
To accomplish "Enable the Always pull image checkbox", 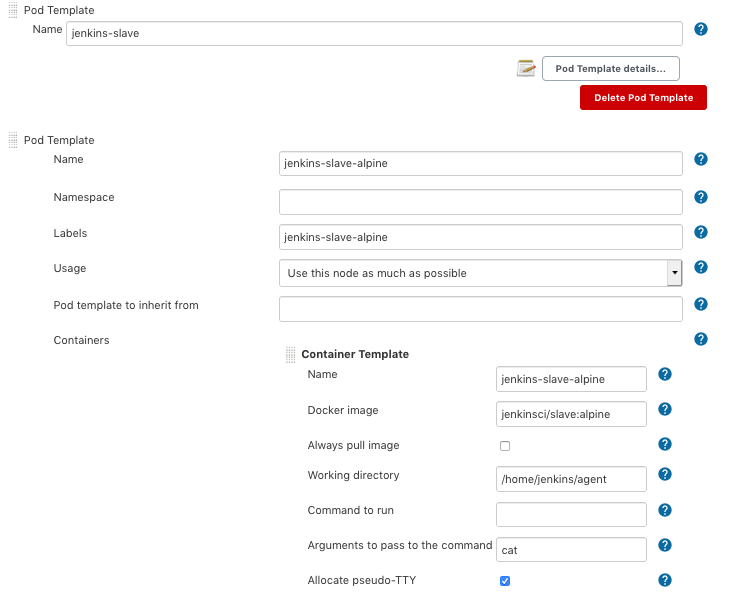I will pyautogui.click(x=505, y=446).
